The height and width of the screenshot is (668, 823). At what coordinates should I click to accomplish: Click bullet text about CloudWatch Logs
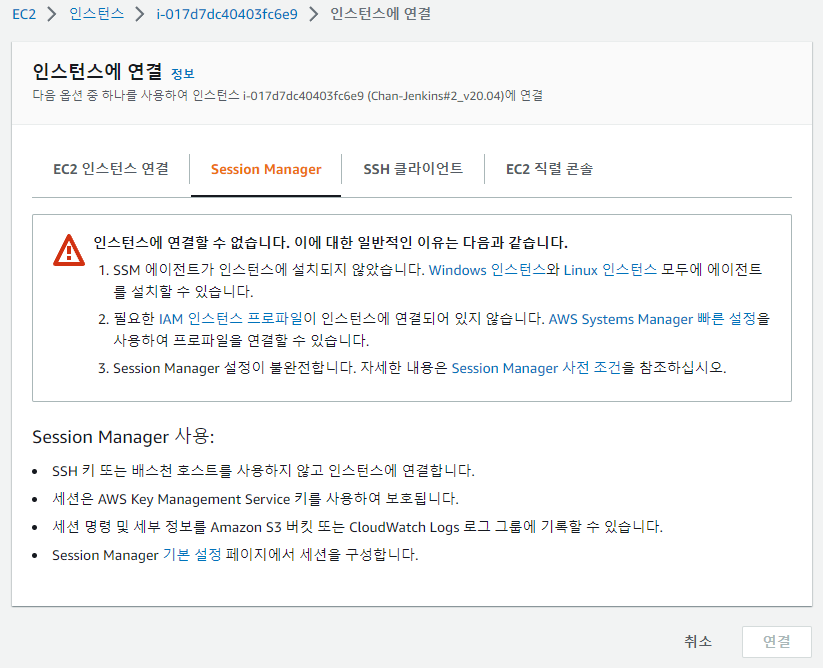357,526
